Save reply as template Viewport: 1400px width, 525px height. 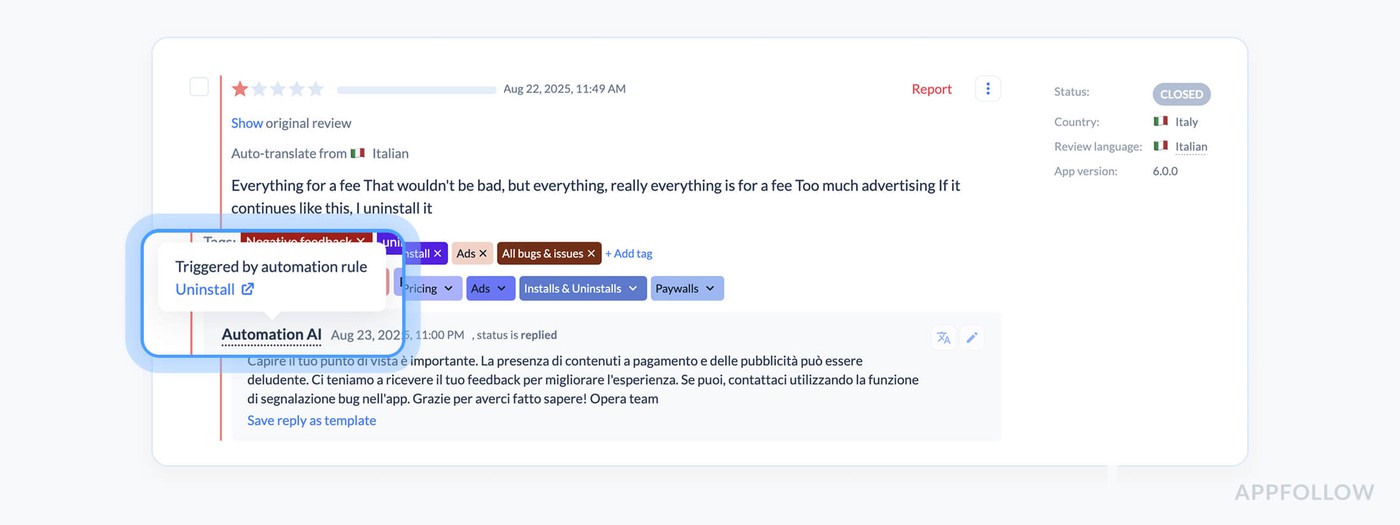[x=312, y=421]
